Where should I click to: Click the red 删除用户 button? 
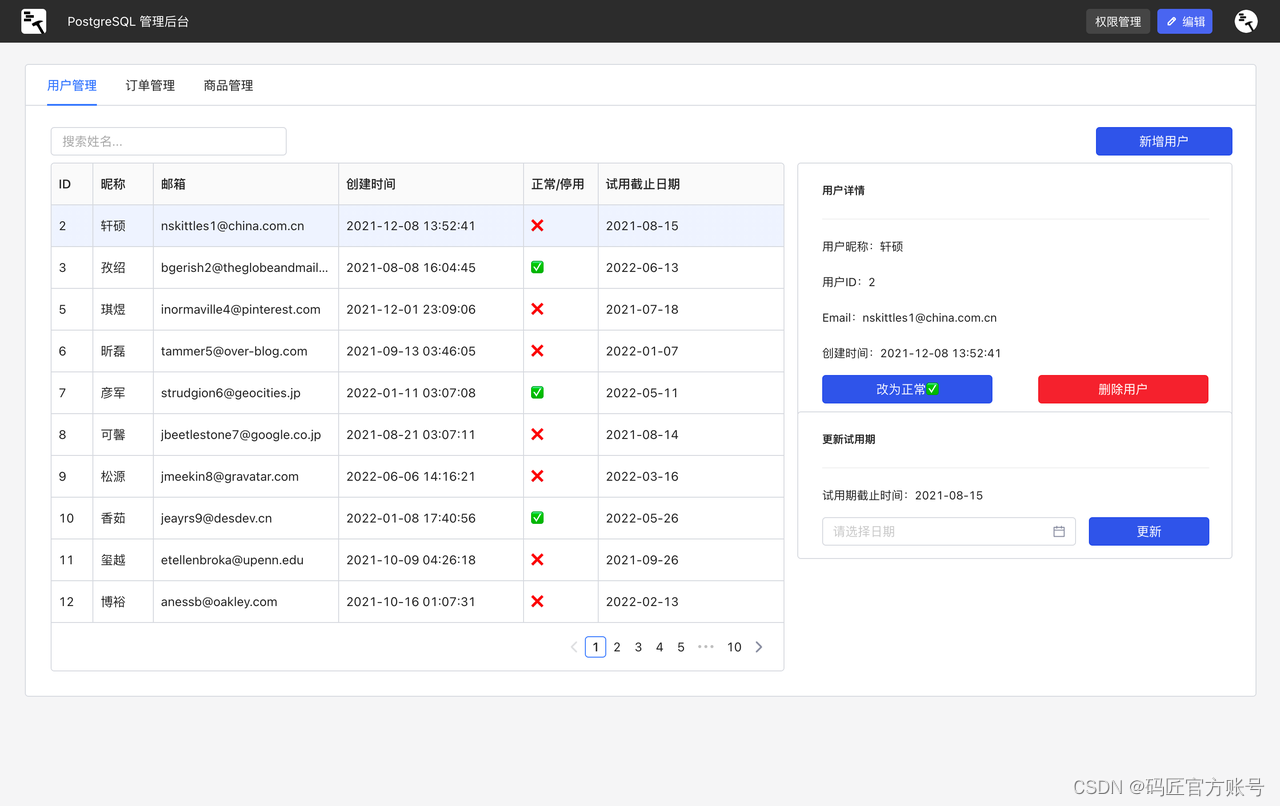pyautogui.click(x=1123, y=389)
